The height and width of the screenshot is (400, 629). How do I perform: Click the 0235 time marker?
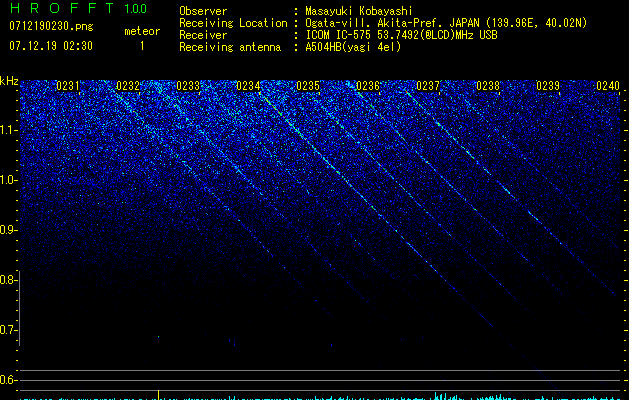pyautogui.click(x=308, y=86)
